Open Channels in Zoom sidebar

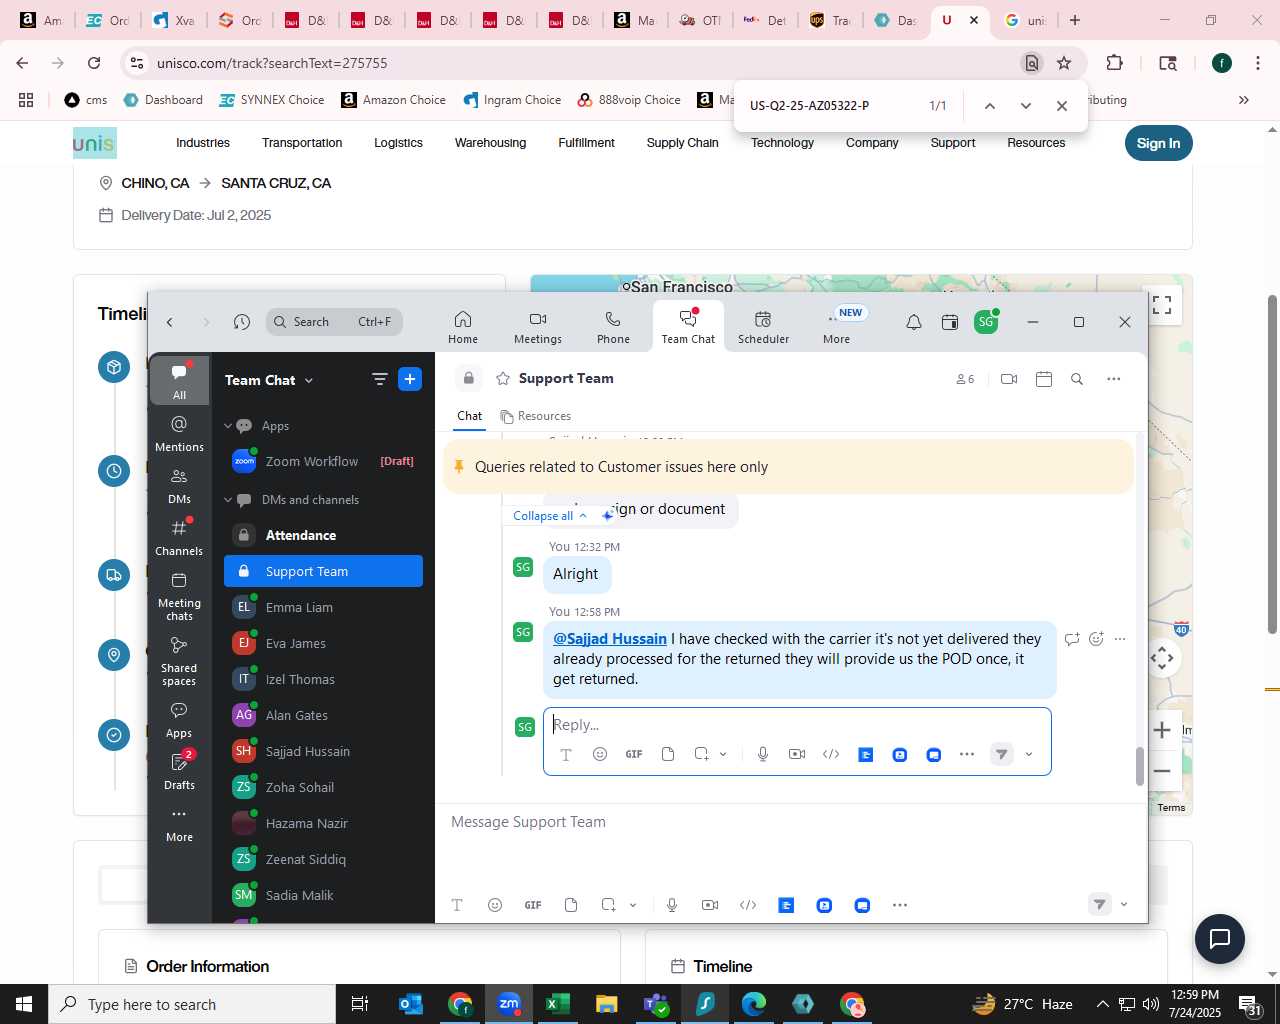pos(179,537)
